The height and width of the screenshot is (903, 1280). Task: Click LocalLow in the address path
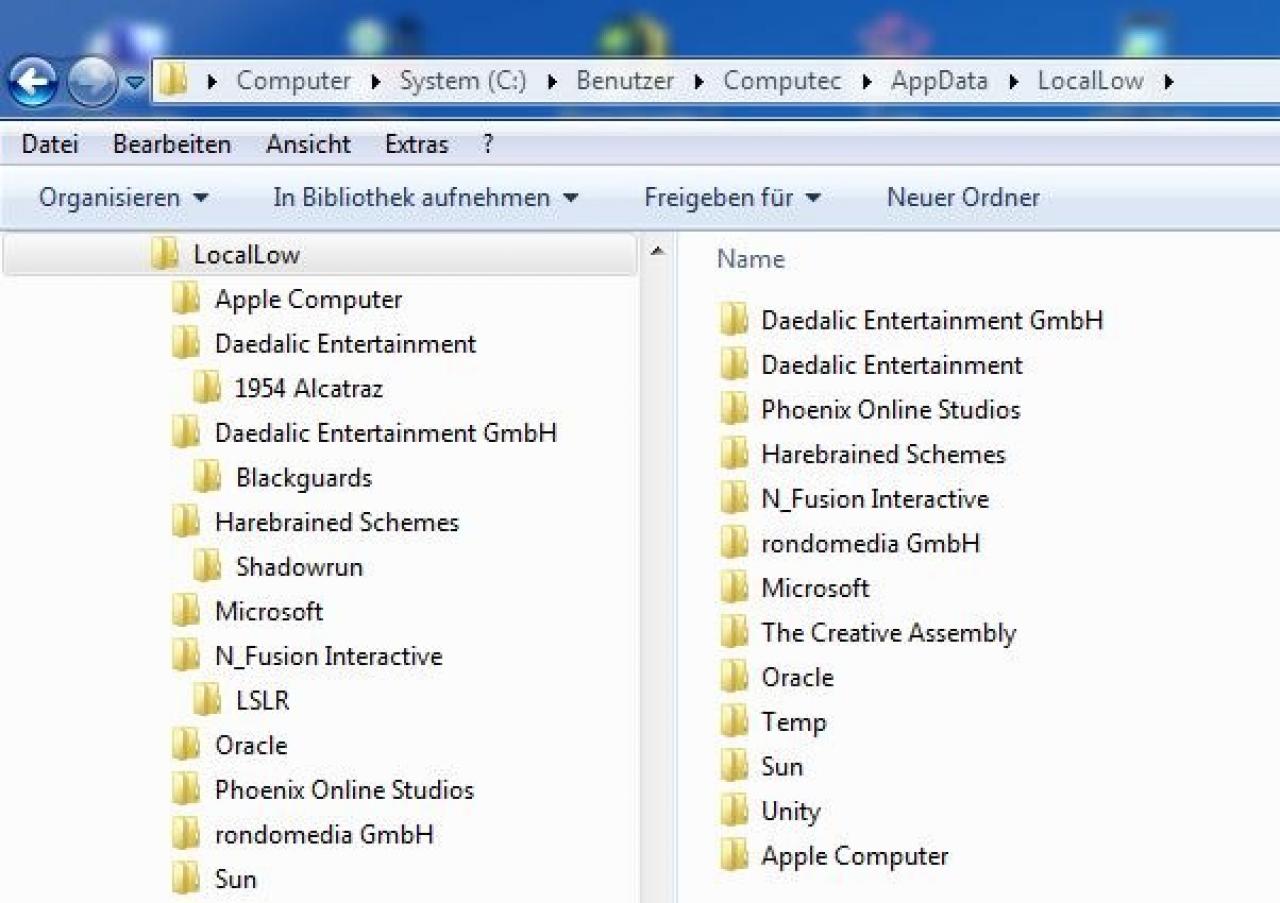(x=1090, y=81)
